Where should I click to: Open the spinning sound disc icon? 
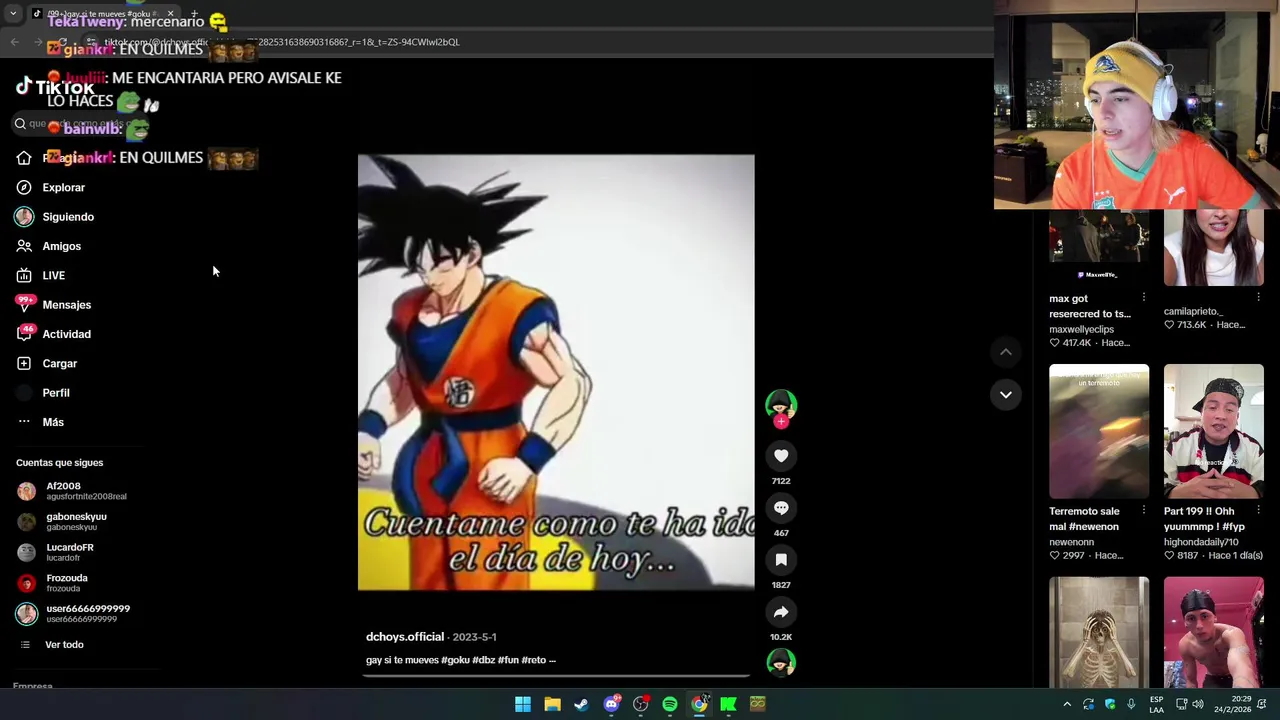click(781, 662)
